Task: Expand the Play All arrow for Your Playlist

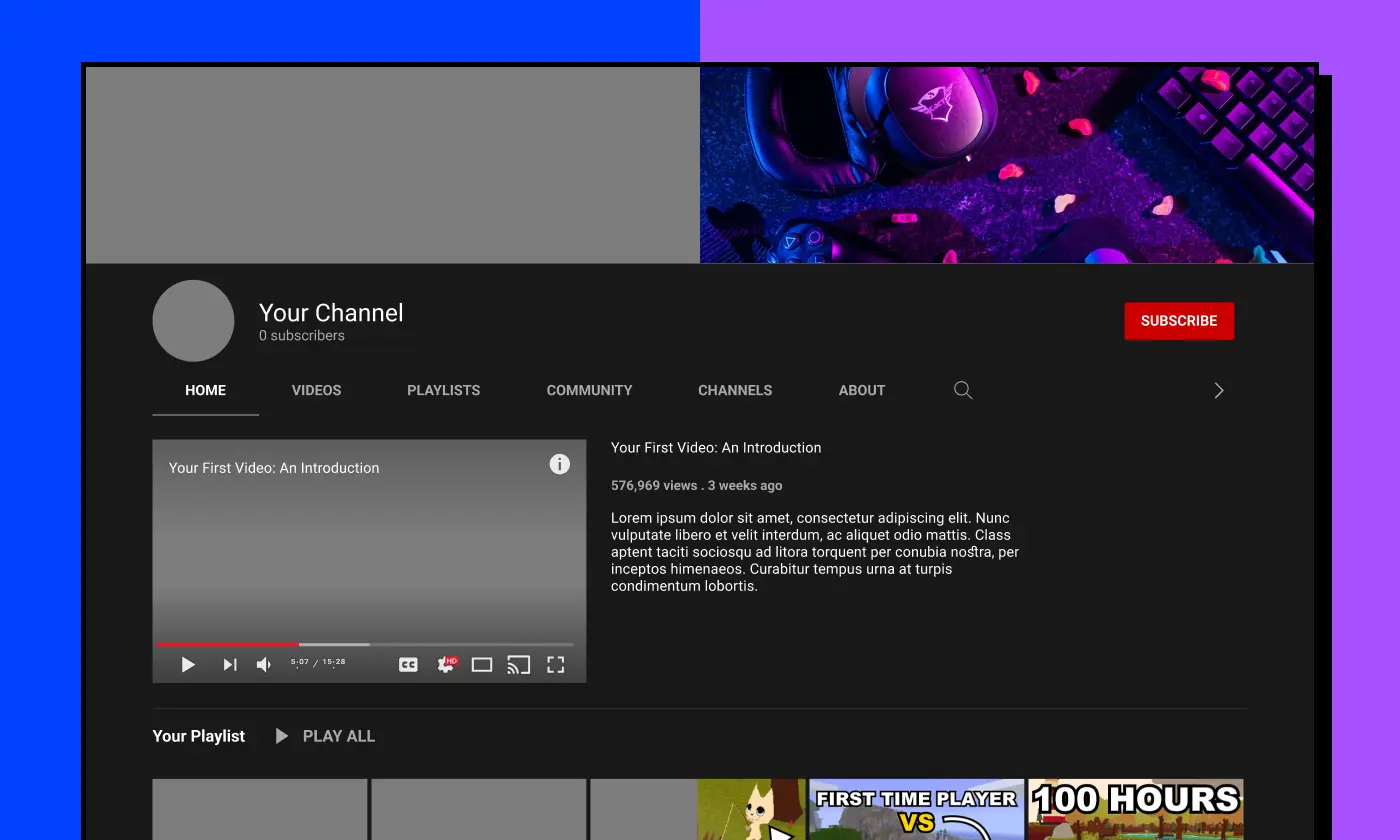Action: click(281, 736)
